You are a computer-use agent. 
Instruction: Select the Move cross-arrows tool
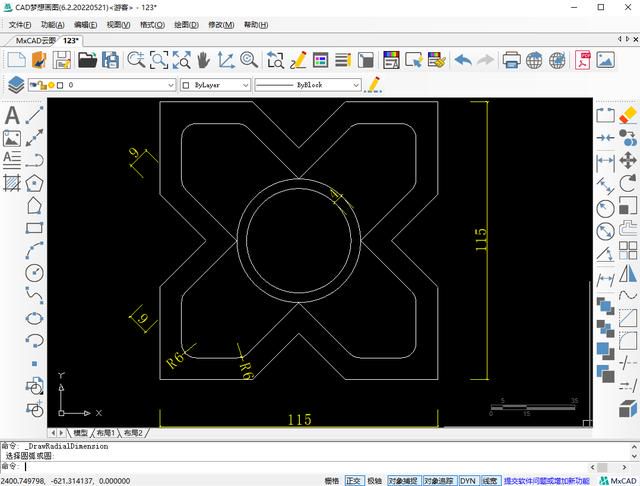(x=628, y=160)
